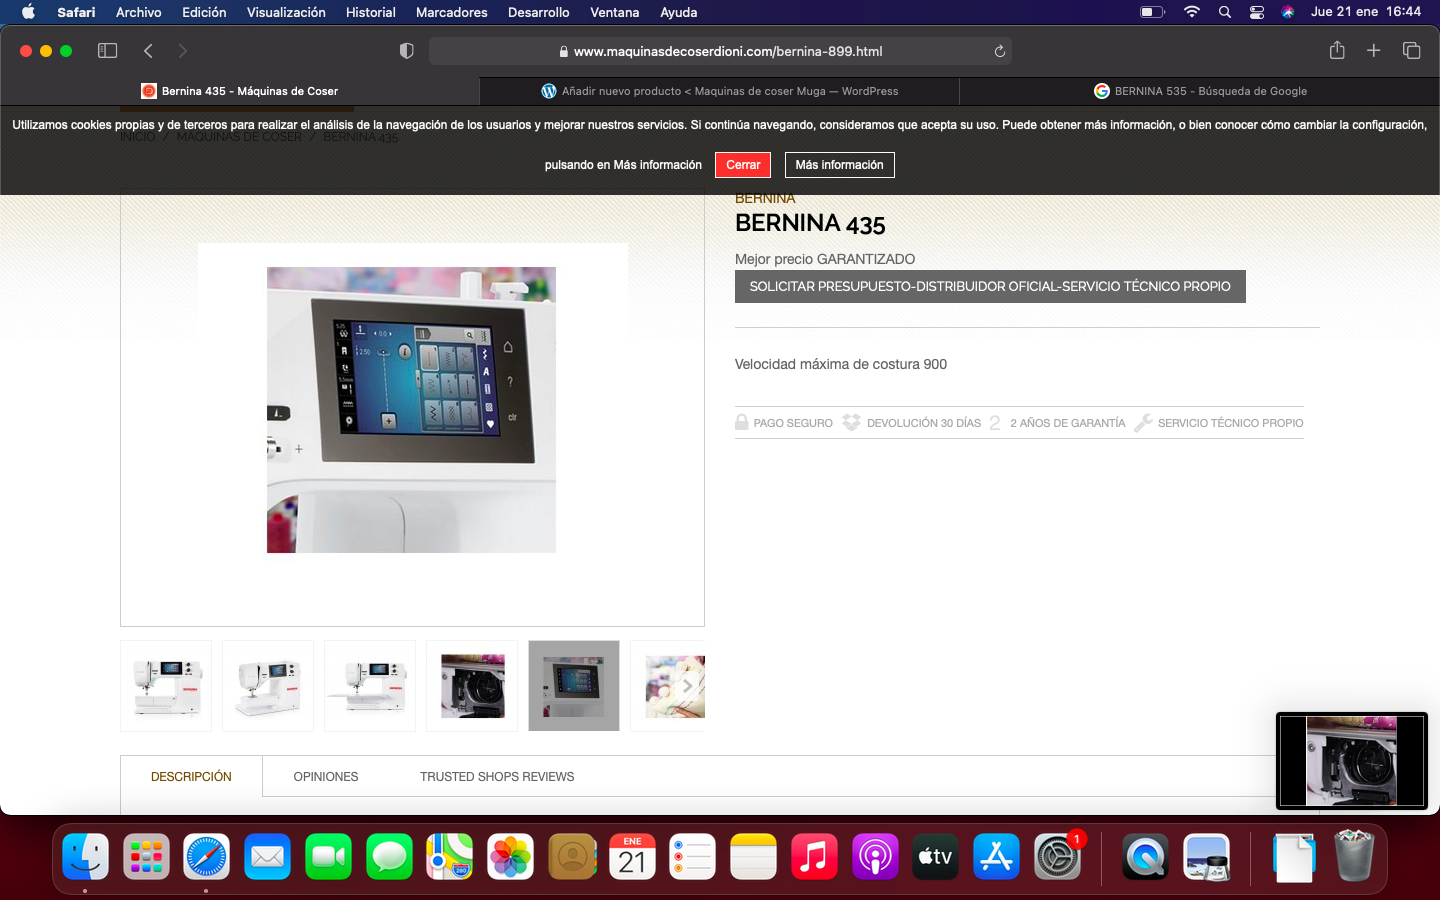Viewport: 1440px width, 900px height.
Task: Advance thumbnail carousel with right arrow
Action: click(x=688, y=687)
